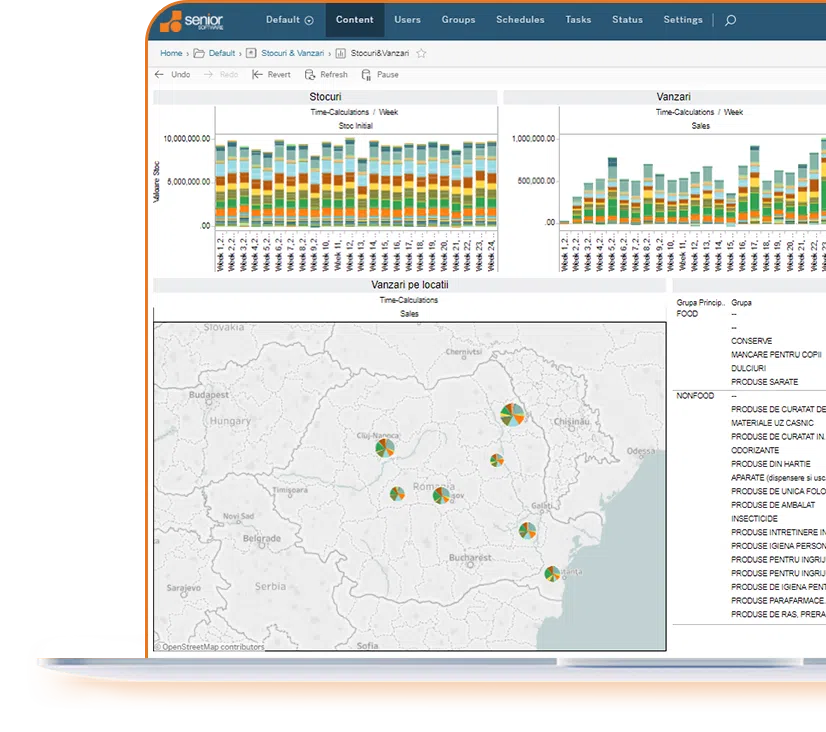The height and width of the screenshot is (732, 826).
Task: Select the NONFOOD group label
Action: click(694, 396)
